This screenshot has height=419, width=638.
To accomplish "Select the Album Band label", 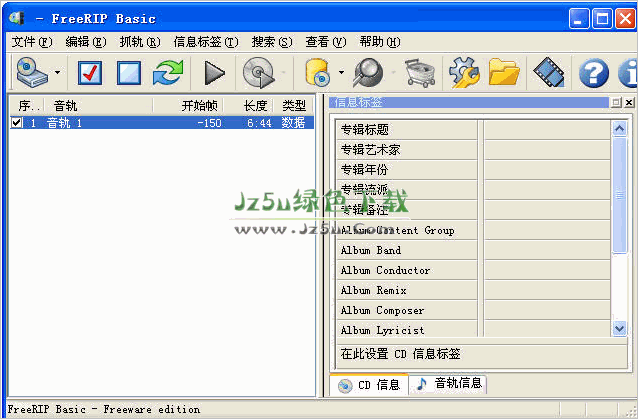I will (x=371, y=250).
